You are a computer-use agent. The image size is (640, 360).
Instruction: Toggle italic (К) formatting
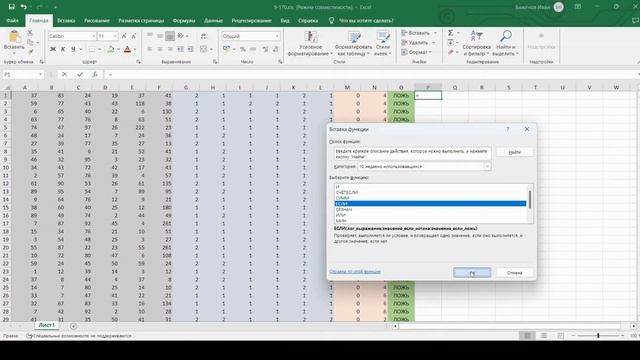click(63, 49)
